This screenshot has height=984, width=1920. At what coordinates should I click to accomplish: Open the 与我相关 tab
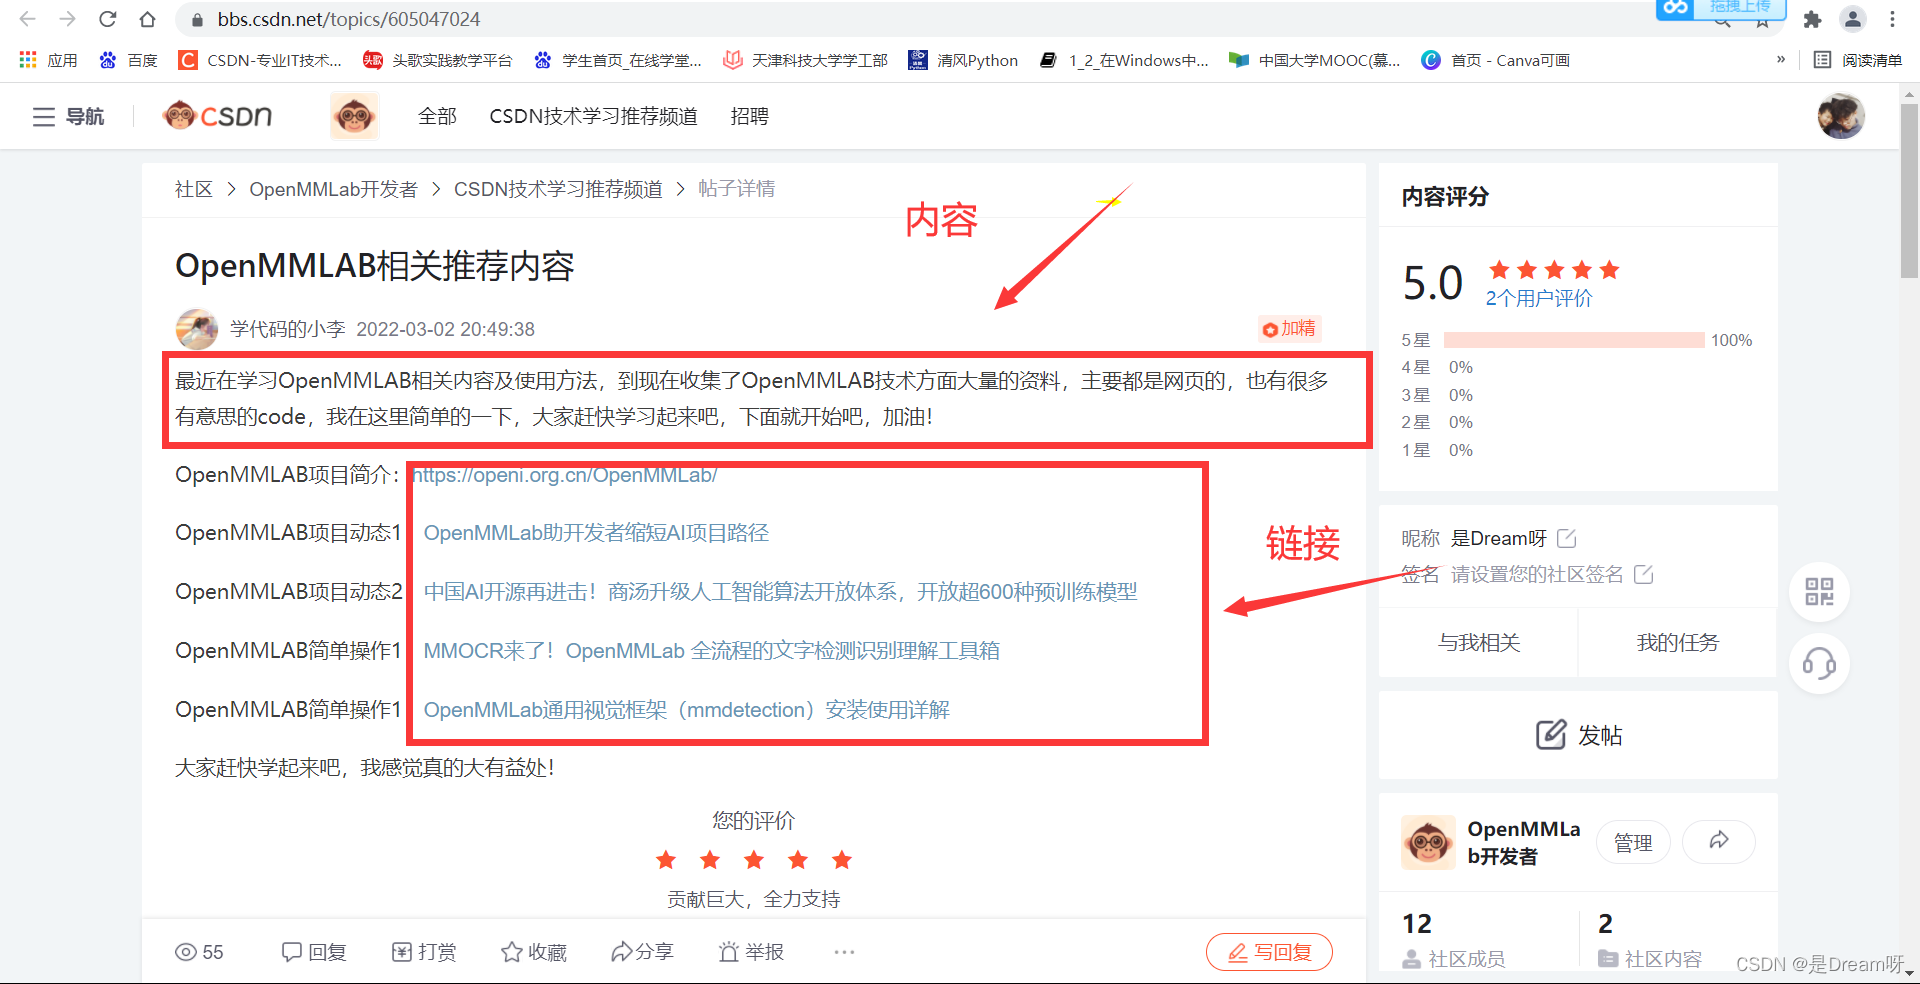pos(1478,643)
